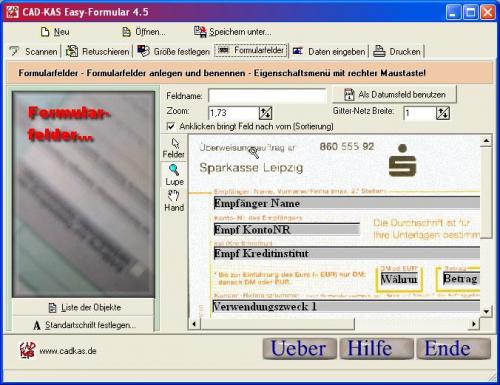Select the Formularfelder step
The width and height of the screenshot is (500, 385).
click(251, 51)
